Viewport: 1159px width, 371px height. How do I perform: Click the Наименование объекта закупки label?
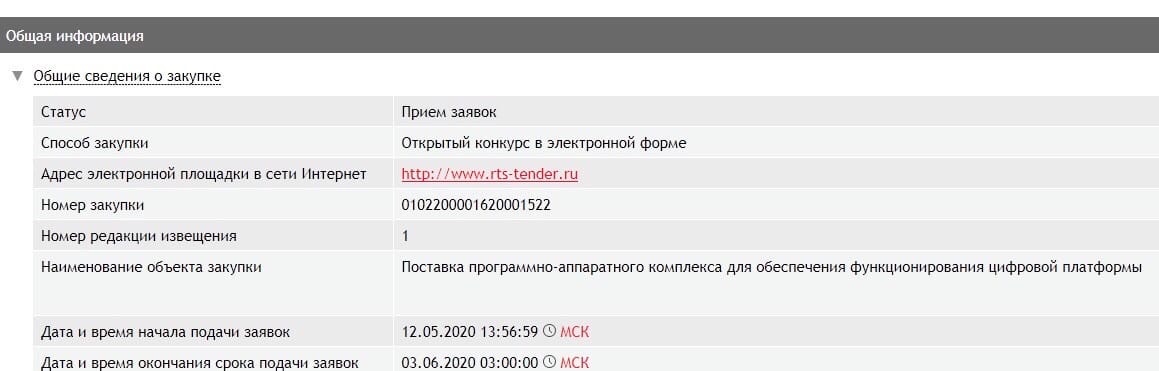pyautogui.click(x=151, y=267)
